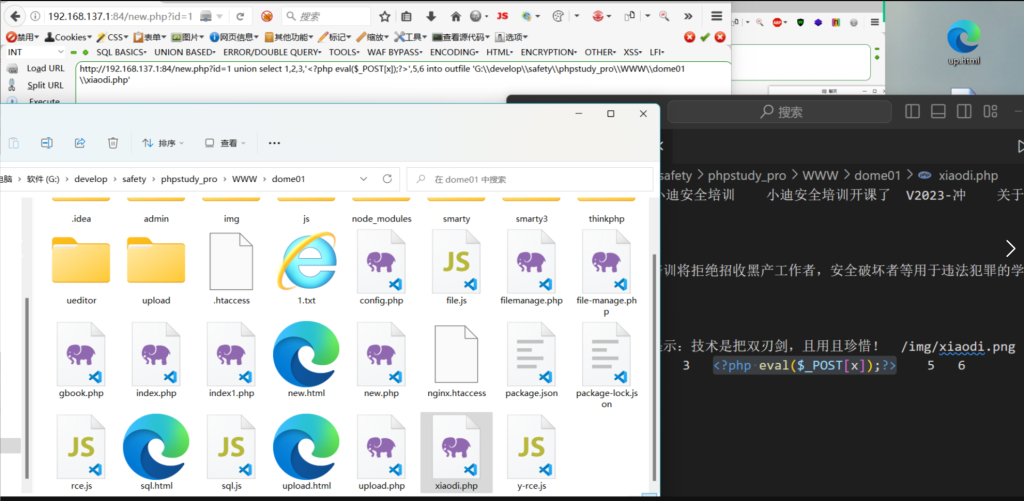Refresh the Explorer folder view
The height and width of the screenshot is (501, 1024).
point(387,178)
